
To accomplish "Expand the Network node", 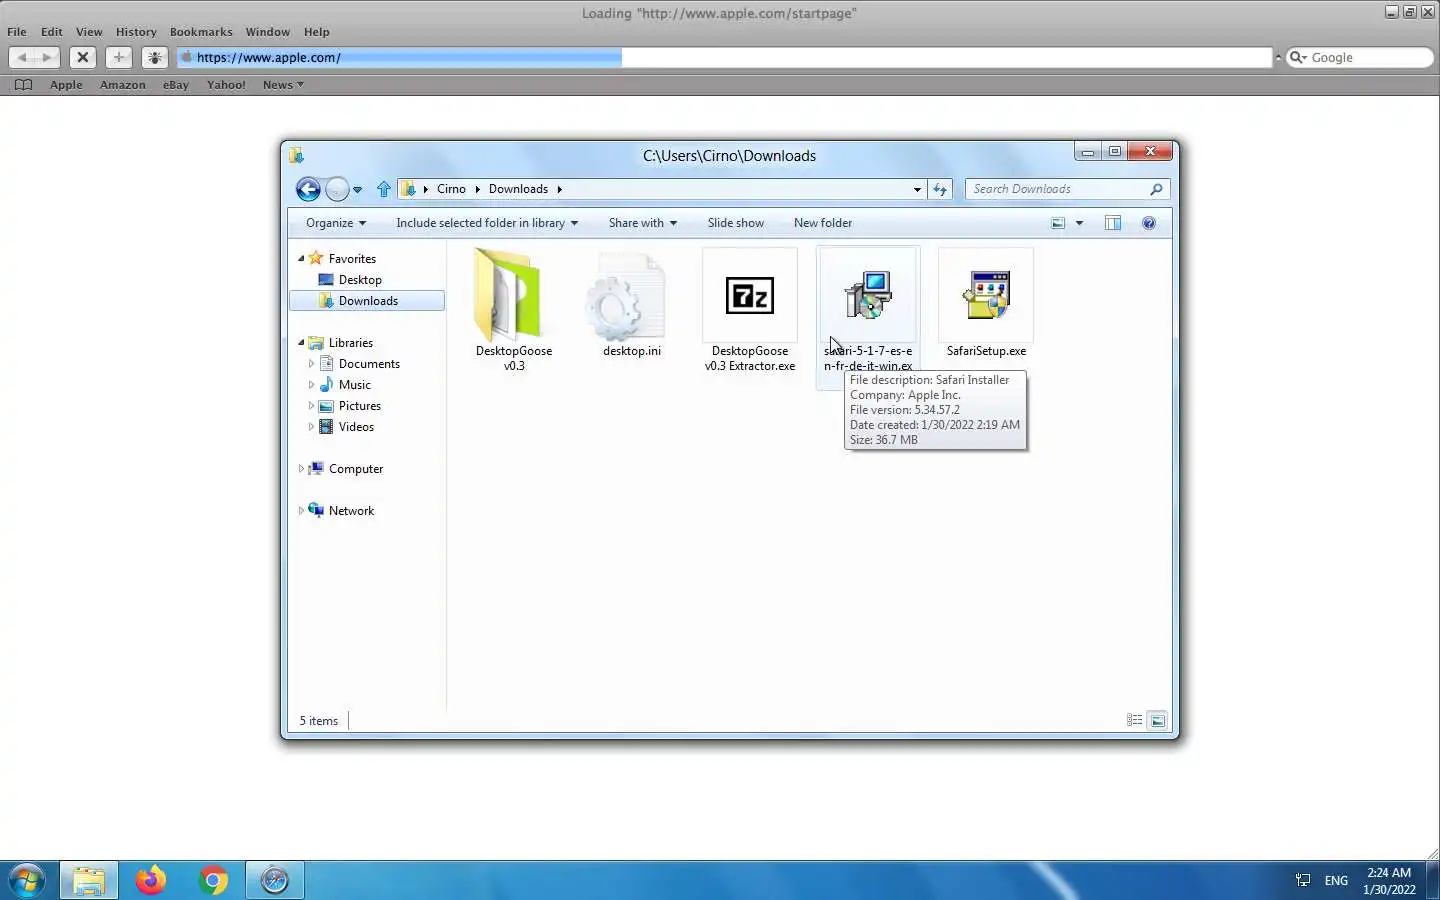I will (x=301, y=511).
